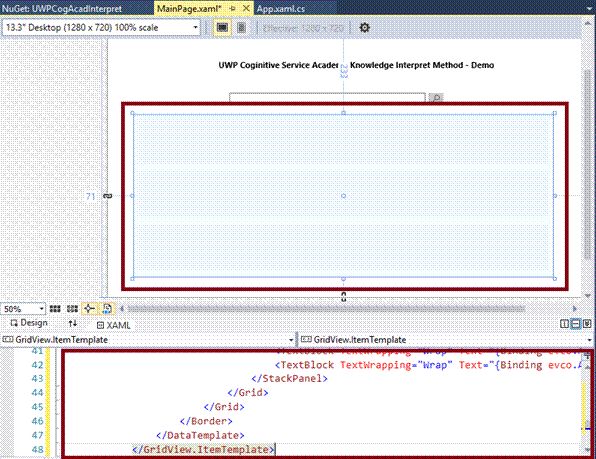
Task: Click the GridView's left margin link marker
Action: pos(108,196)
